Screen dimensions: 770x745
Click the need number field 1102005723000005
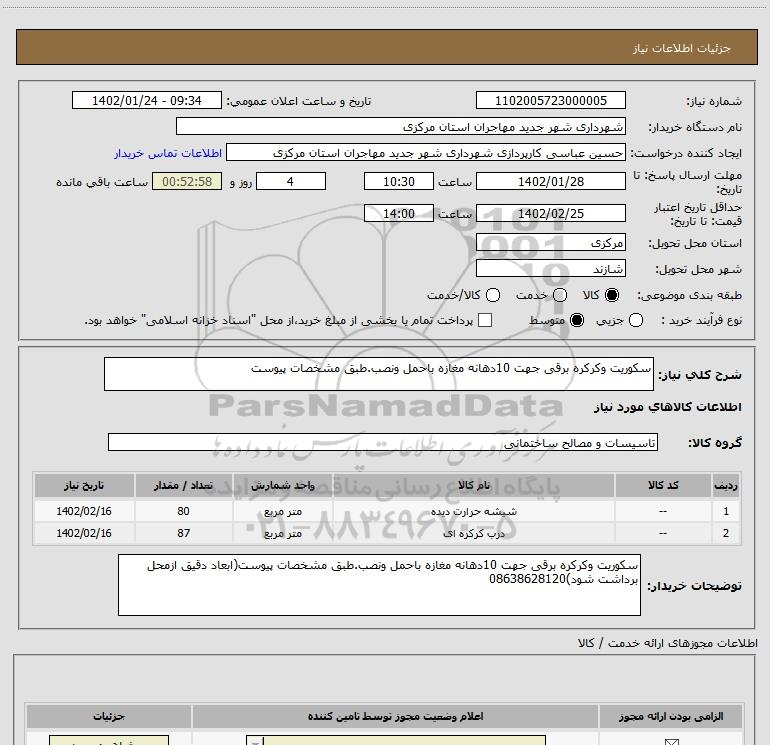(x=550, y=100)
